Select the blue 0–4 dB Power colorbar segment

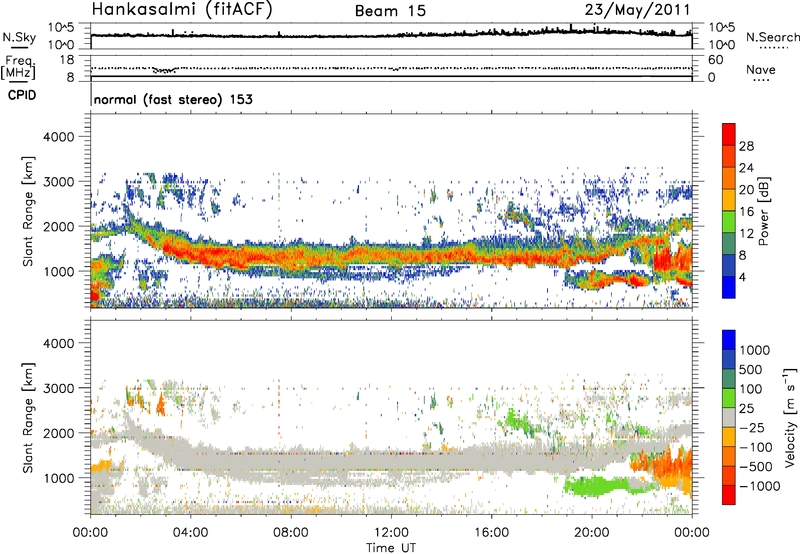pos(729,287)
